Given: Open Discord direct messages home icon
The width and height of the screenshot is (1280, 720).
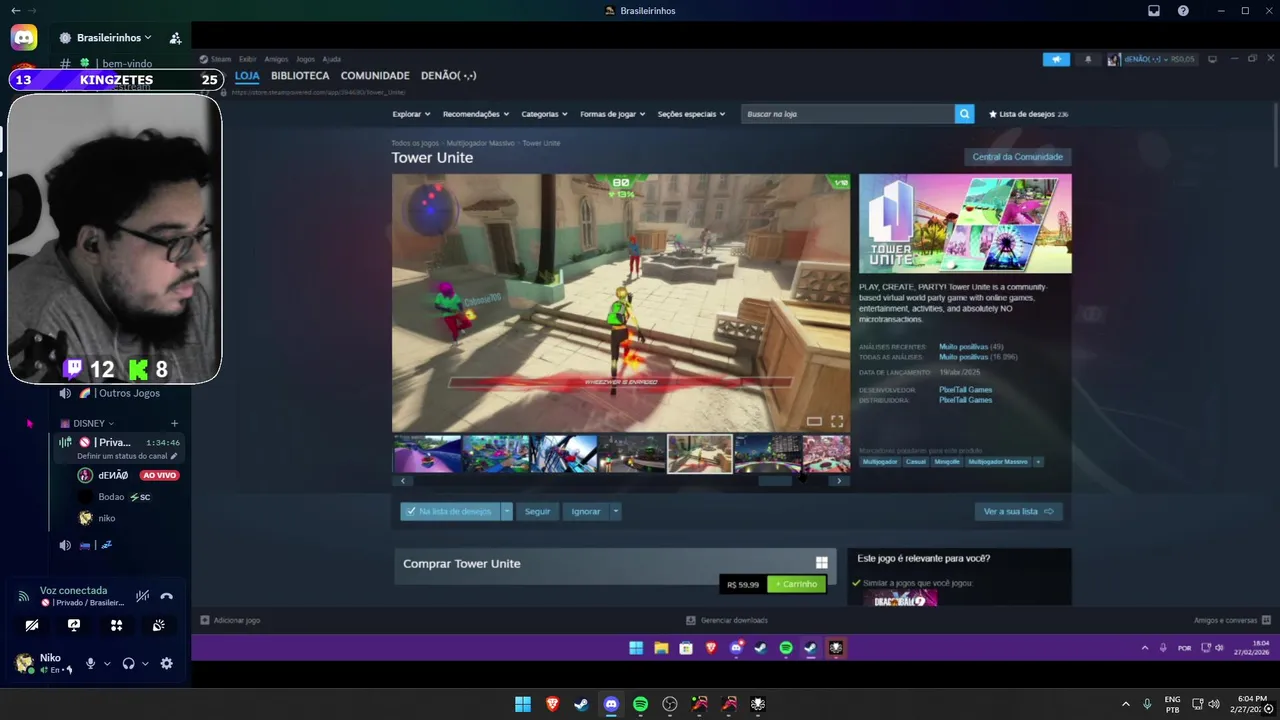Looking at the screenshot, I should (x=24, y=38).
